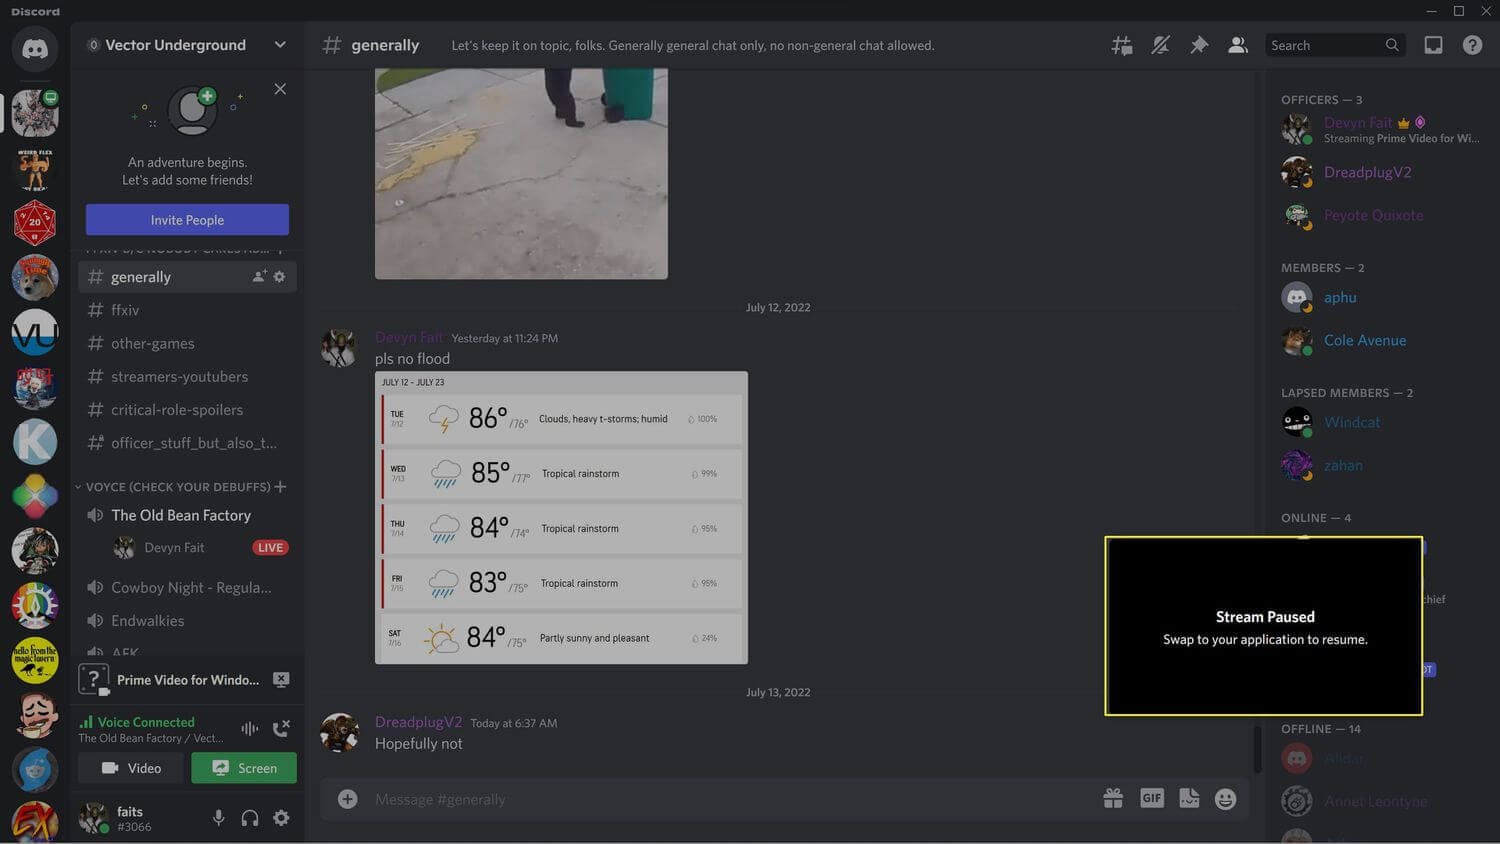Screen dimensions: 1500x844
Task: Open DreadplugV2's member profile
Action: [1367, 172]
